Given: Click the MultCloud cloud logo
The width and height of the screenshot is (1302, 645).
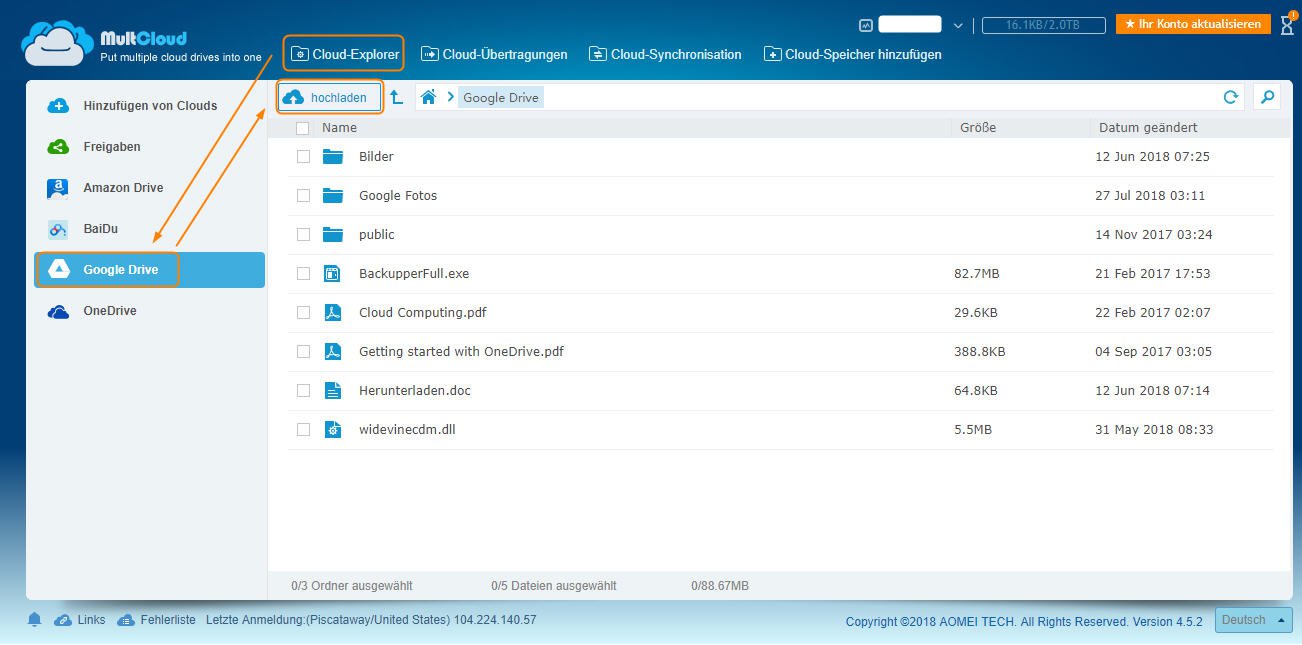Looking at the screenshot, I should pos(58,43).
